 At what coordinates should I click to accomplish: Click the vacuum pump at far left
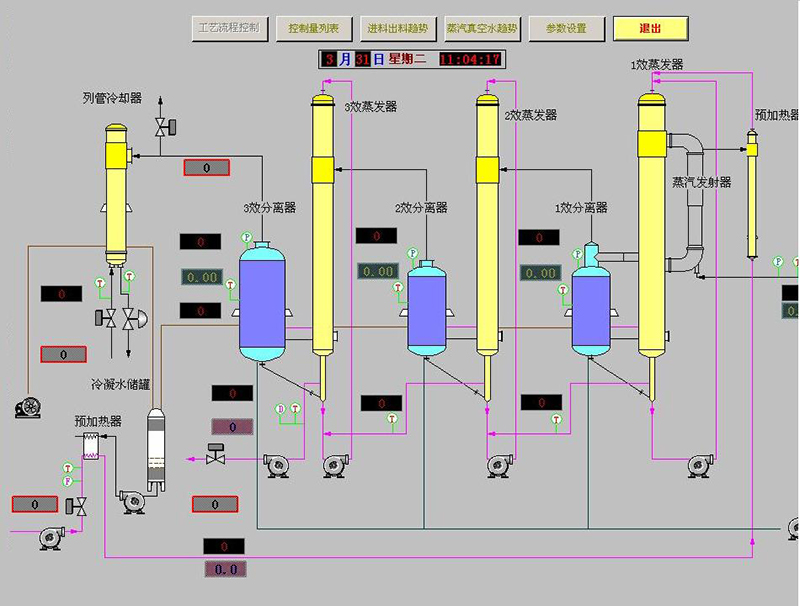point(27,407)
